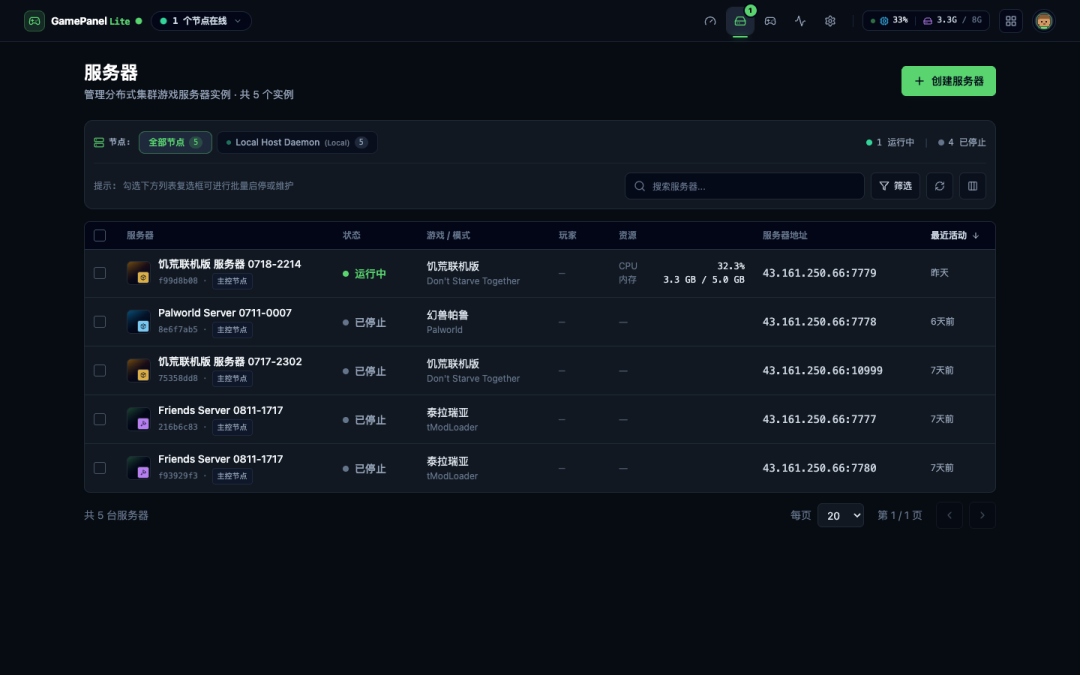Click the 主控节点 tag on server 8e6f7ab5

[232, 330]
